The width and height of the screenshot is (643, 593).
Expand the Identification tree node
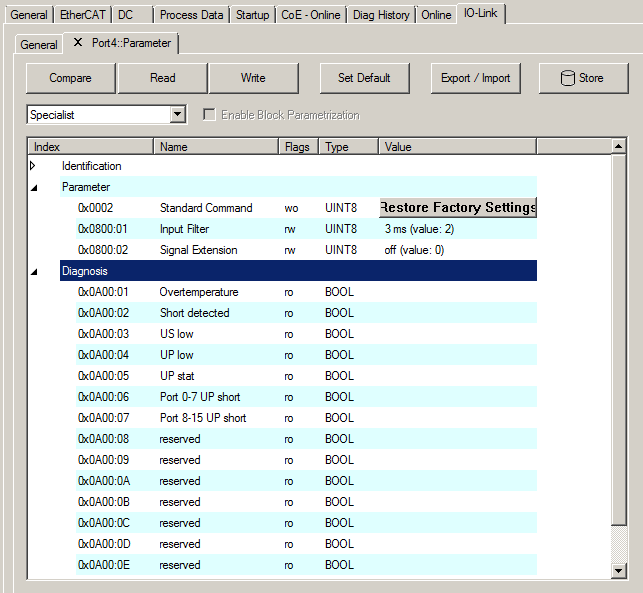tap(33, 166)
